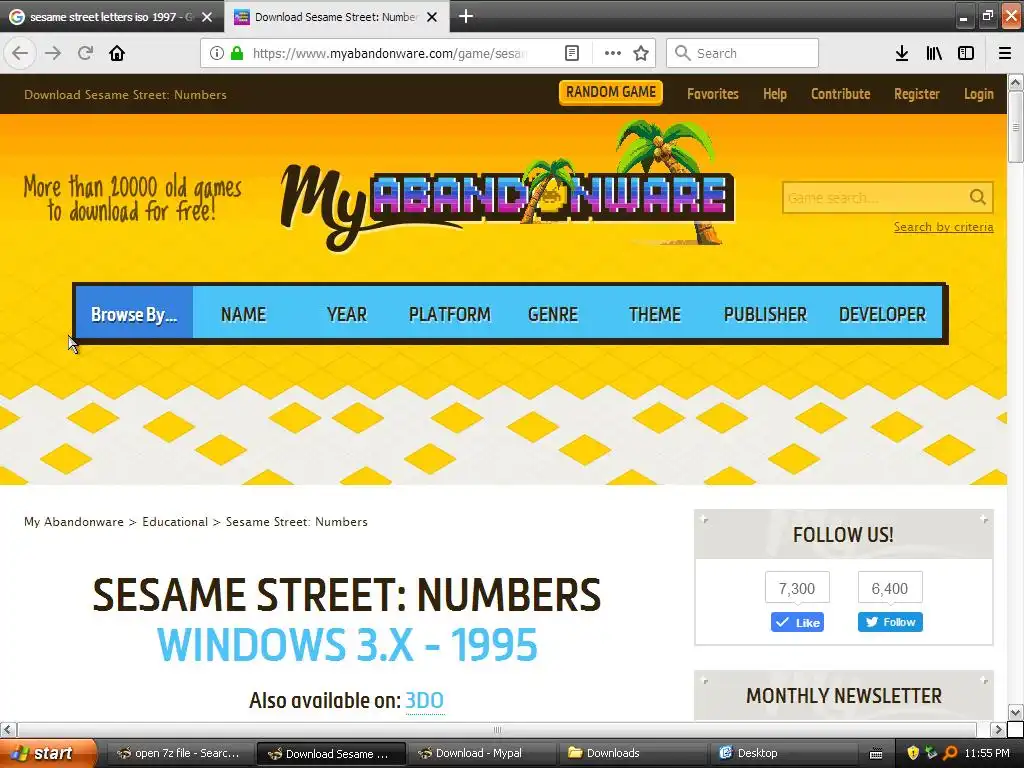Image resolution: width=1024 pixels, height=768 pixels.
Task: Switch to Download - Mypal taskbar item
Action: [481, 753]
